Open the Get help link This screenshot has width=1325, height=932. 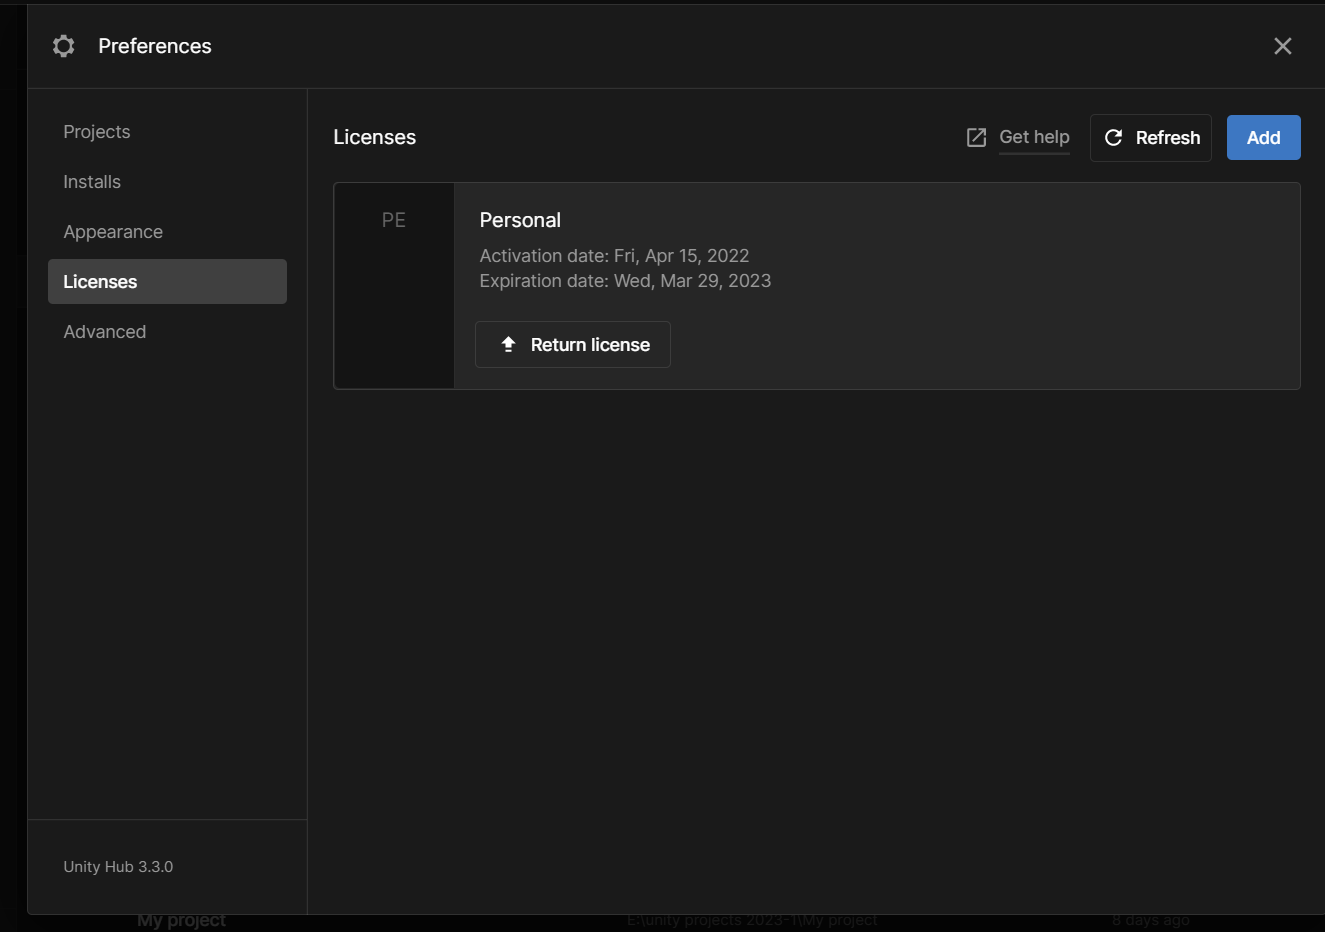(1034, 137)
